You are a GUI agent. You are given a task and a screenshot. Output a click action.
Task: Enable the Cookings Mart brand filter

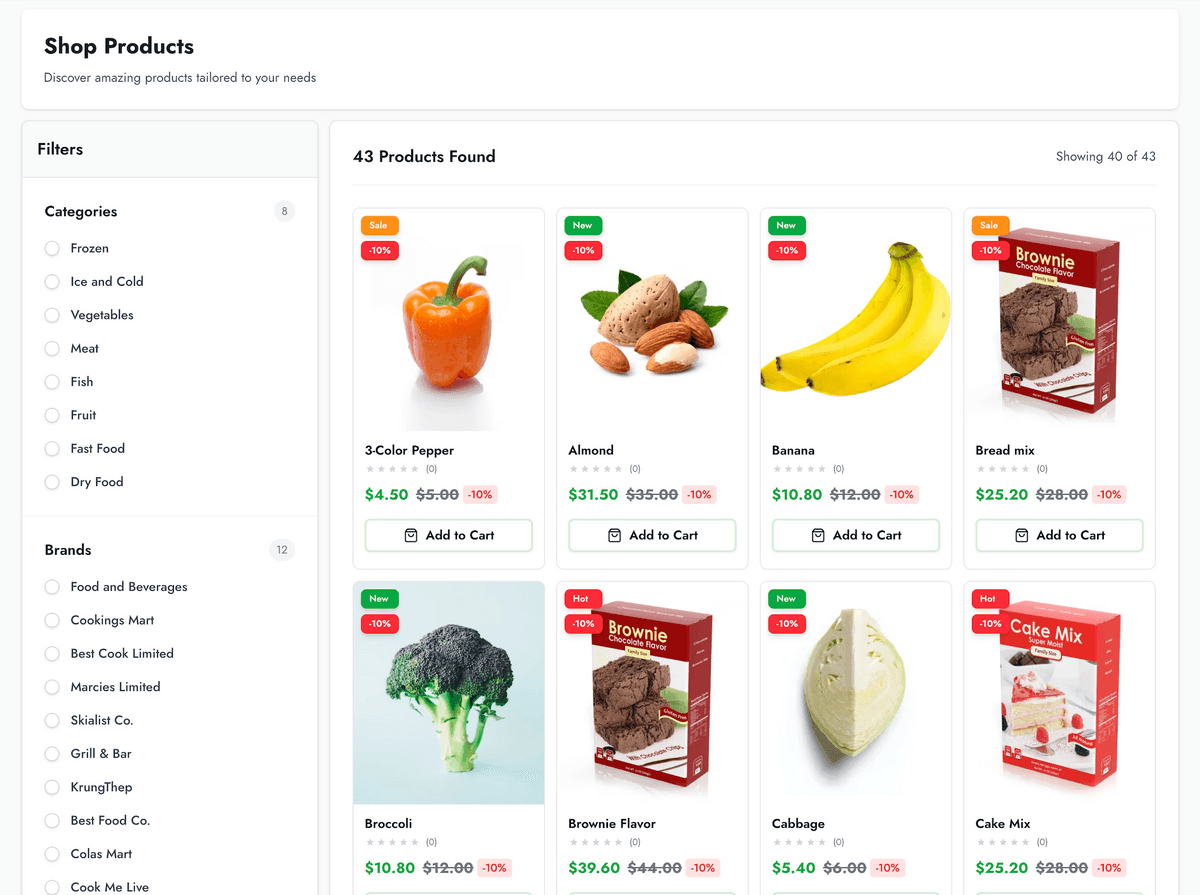point(52,621)
